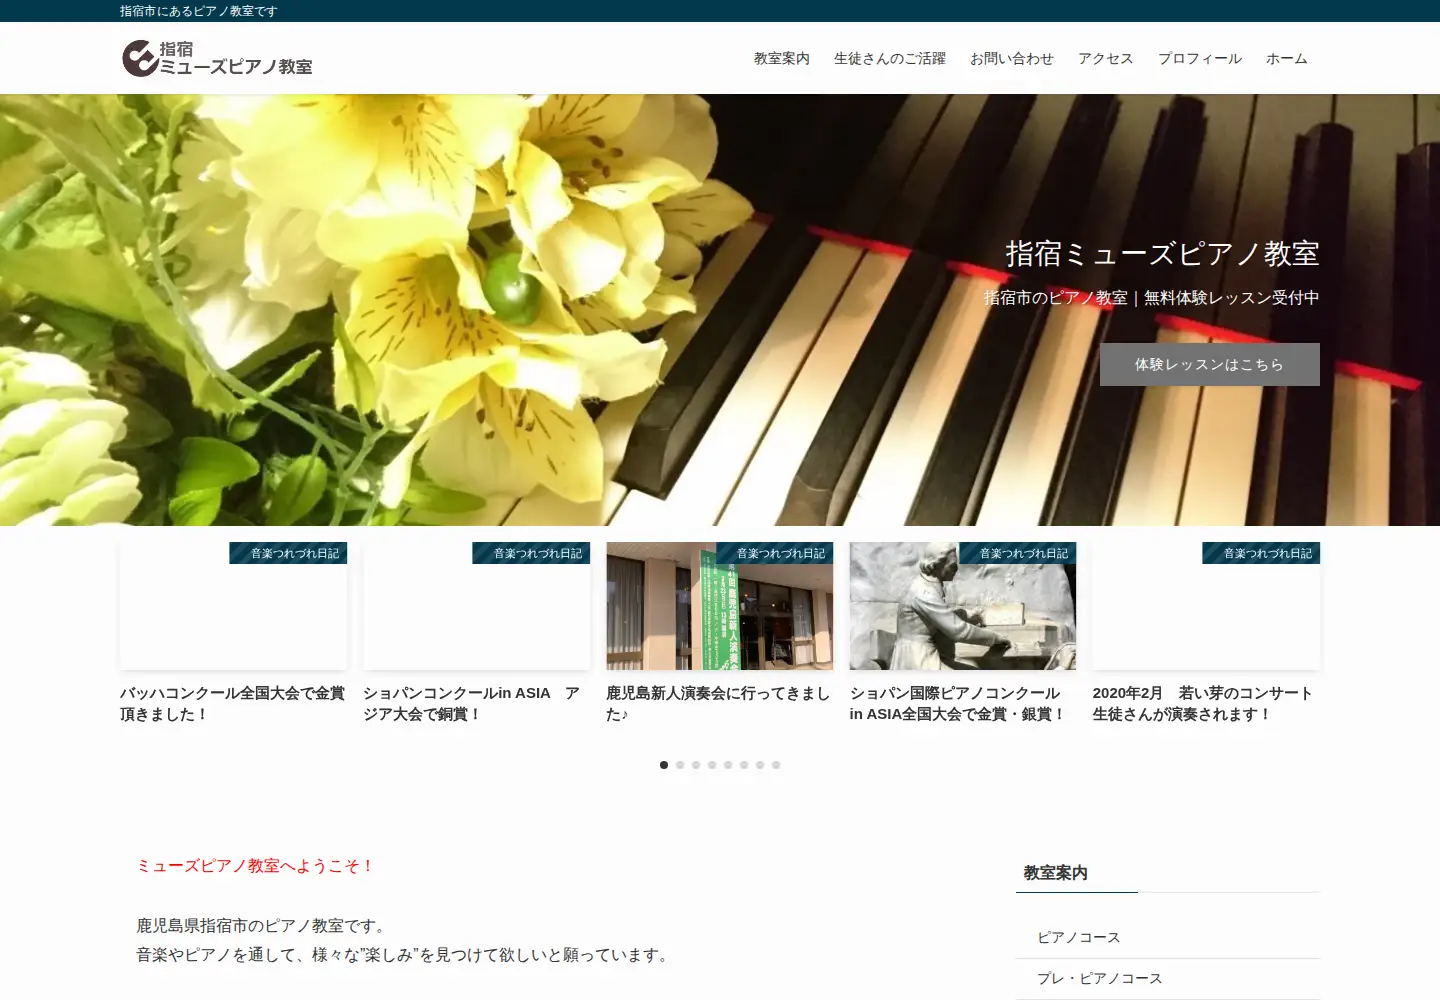Click the 指宿ミューズピアノ教室 logo

217,58
